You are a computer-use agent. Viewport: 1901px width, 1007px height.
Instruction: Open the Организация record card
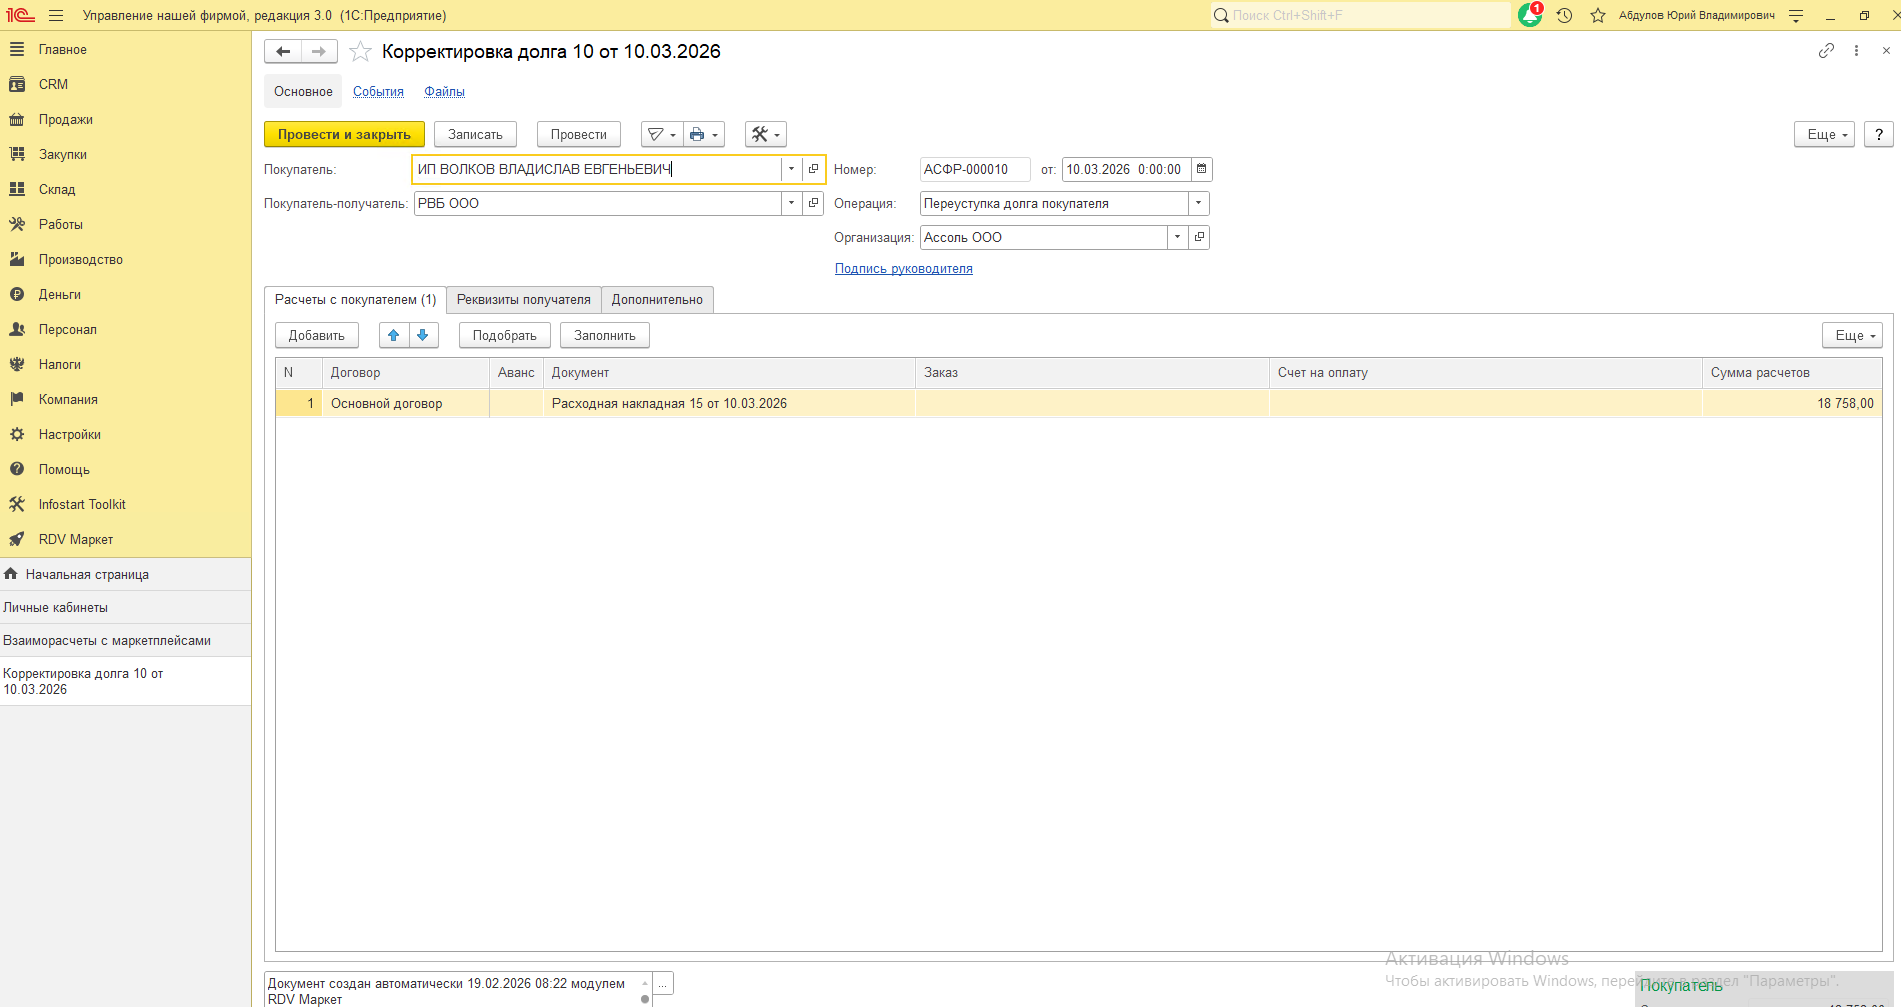point(1199,237)
